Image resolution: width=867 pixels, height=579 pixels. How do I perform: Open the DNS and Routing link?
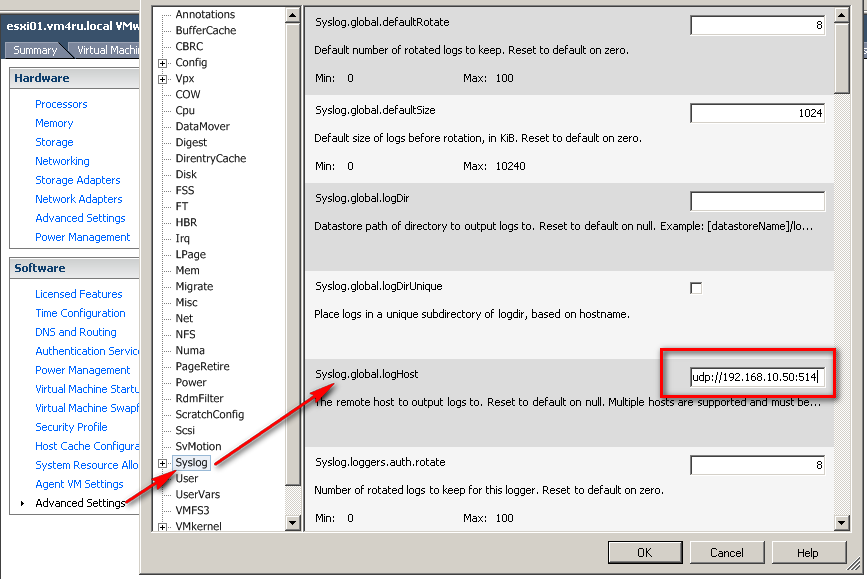pyautogui.click(x=76, y=332)
